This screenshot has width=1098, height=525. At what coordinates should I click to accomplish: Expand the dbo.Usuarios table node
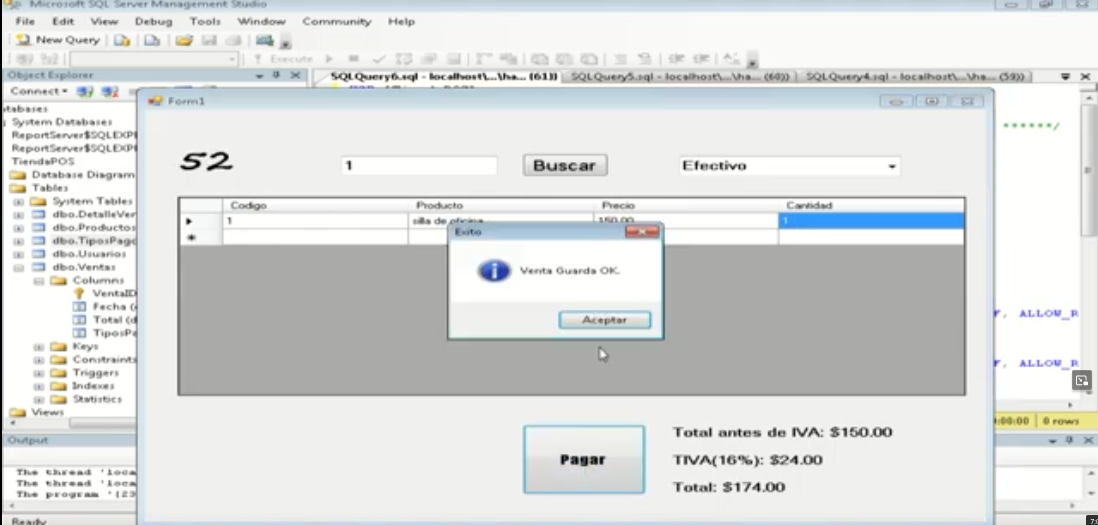[18, 254]
